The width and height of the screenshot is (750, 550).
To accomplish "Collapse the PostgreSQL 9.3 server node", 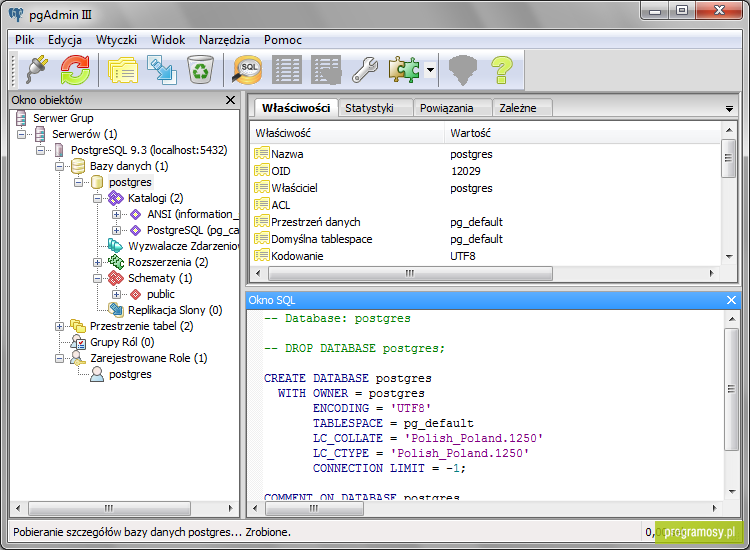I will point(41,150).
